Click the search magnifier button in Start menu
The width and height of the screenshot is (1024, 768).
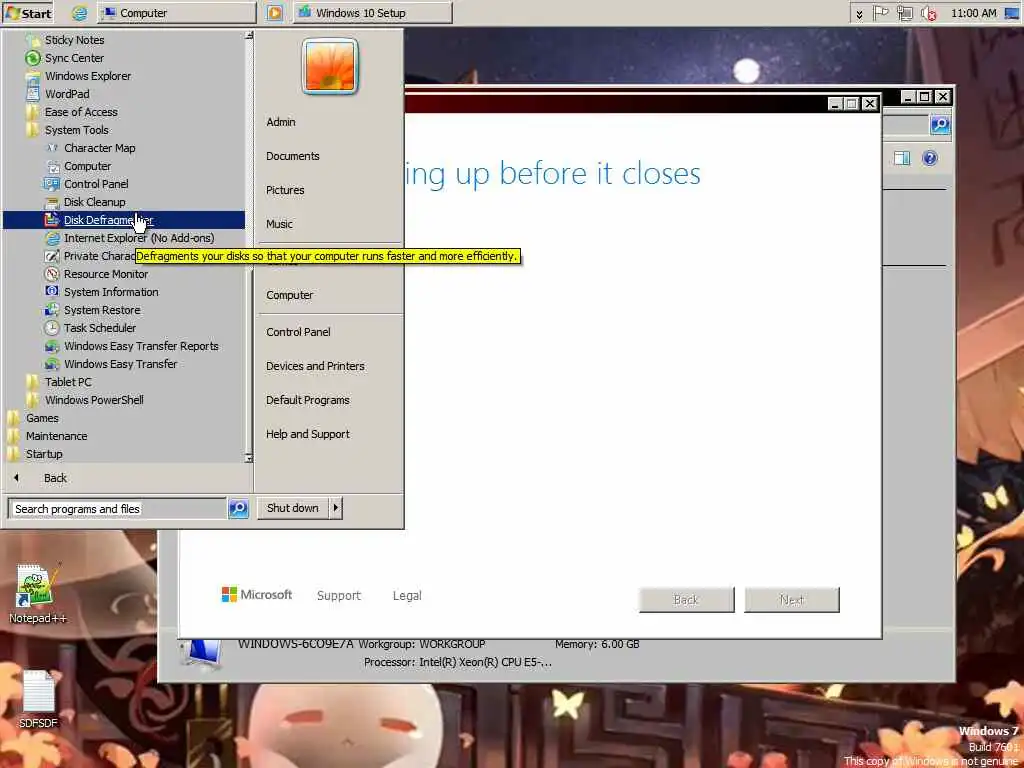point(238,508)
